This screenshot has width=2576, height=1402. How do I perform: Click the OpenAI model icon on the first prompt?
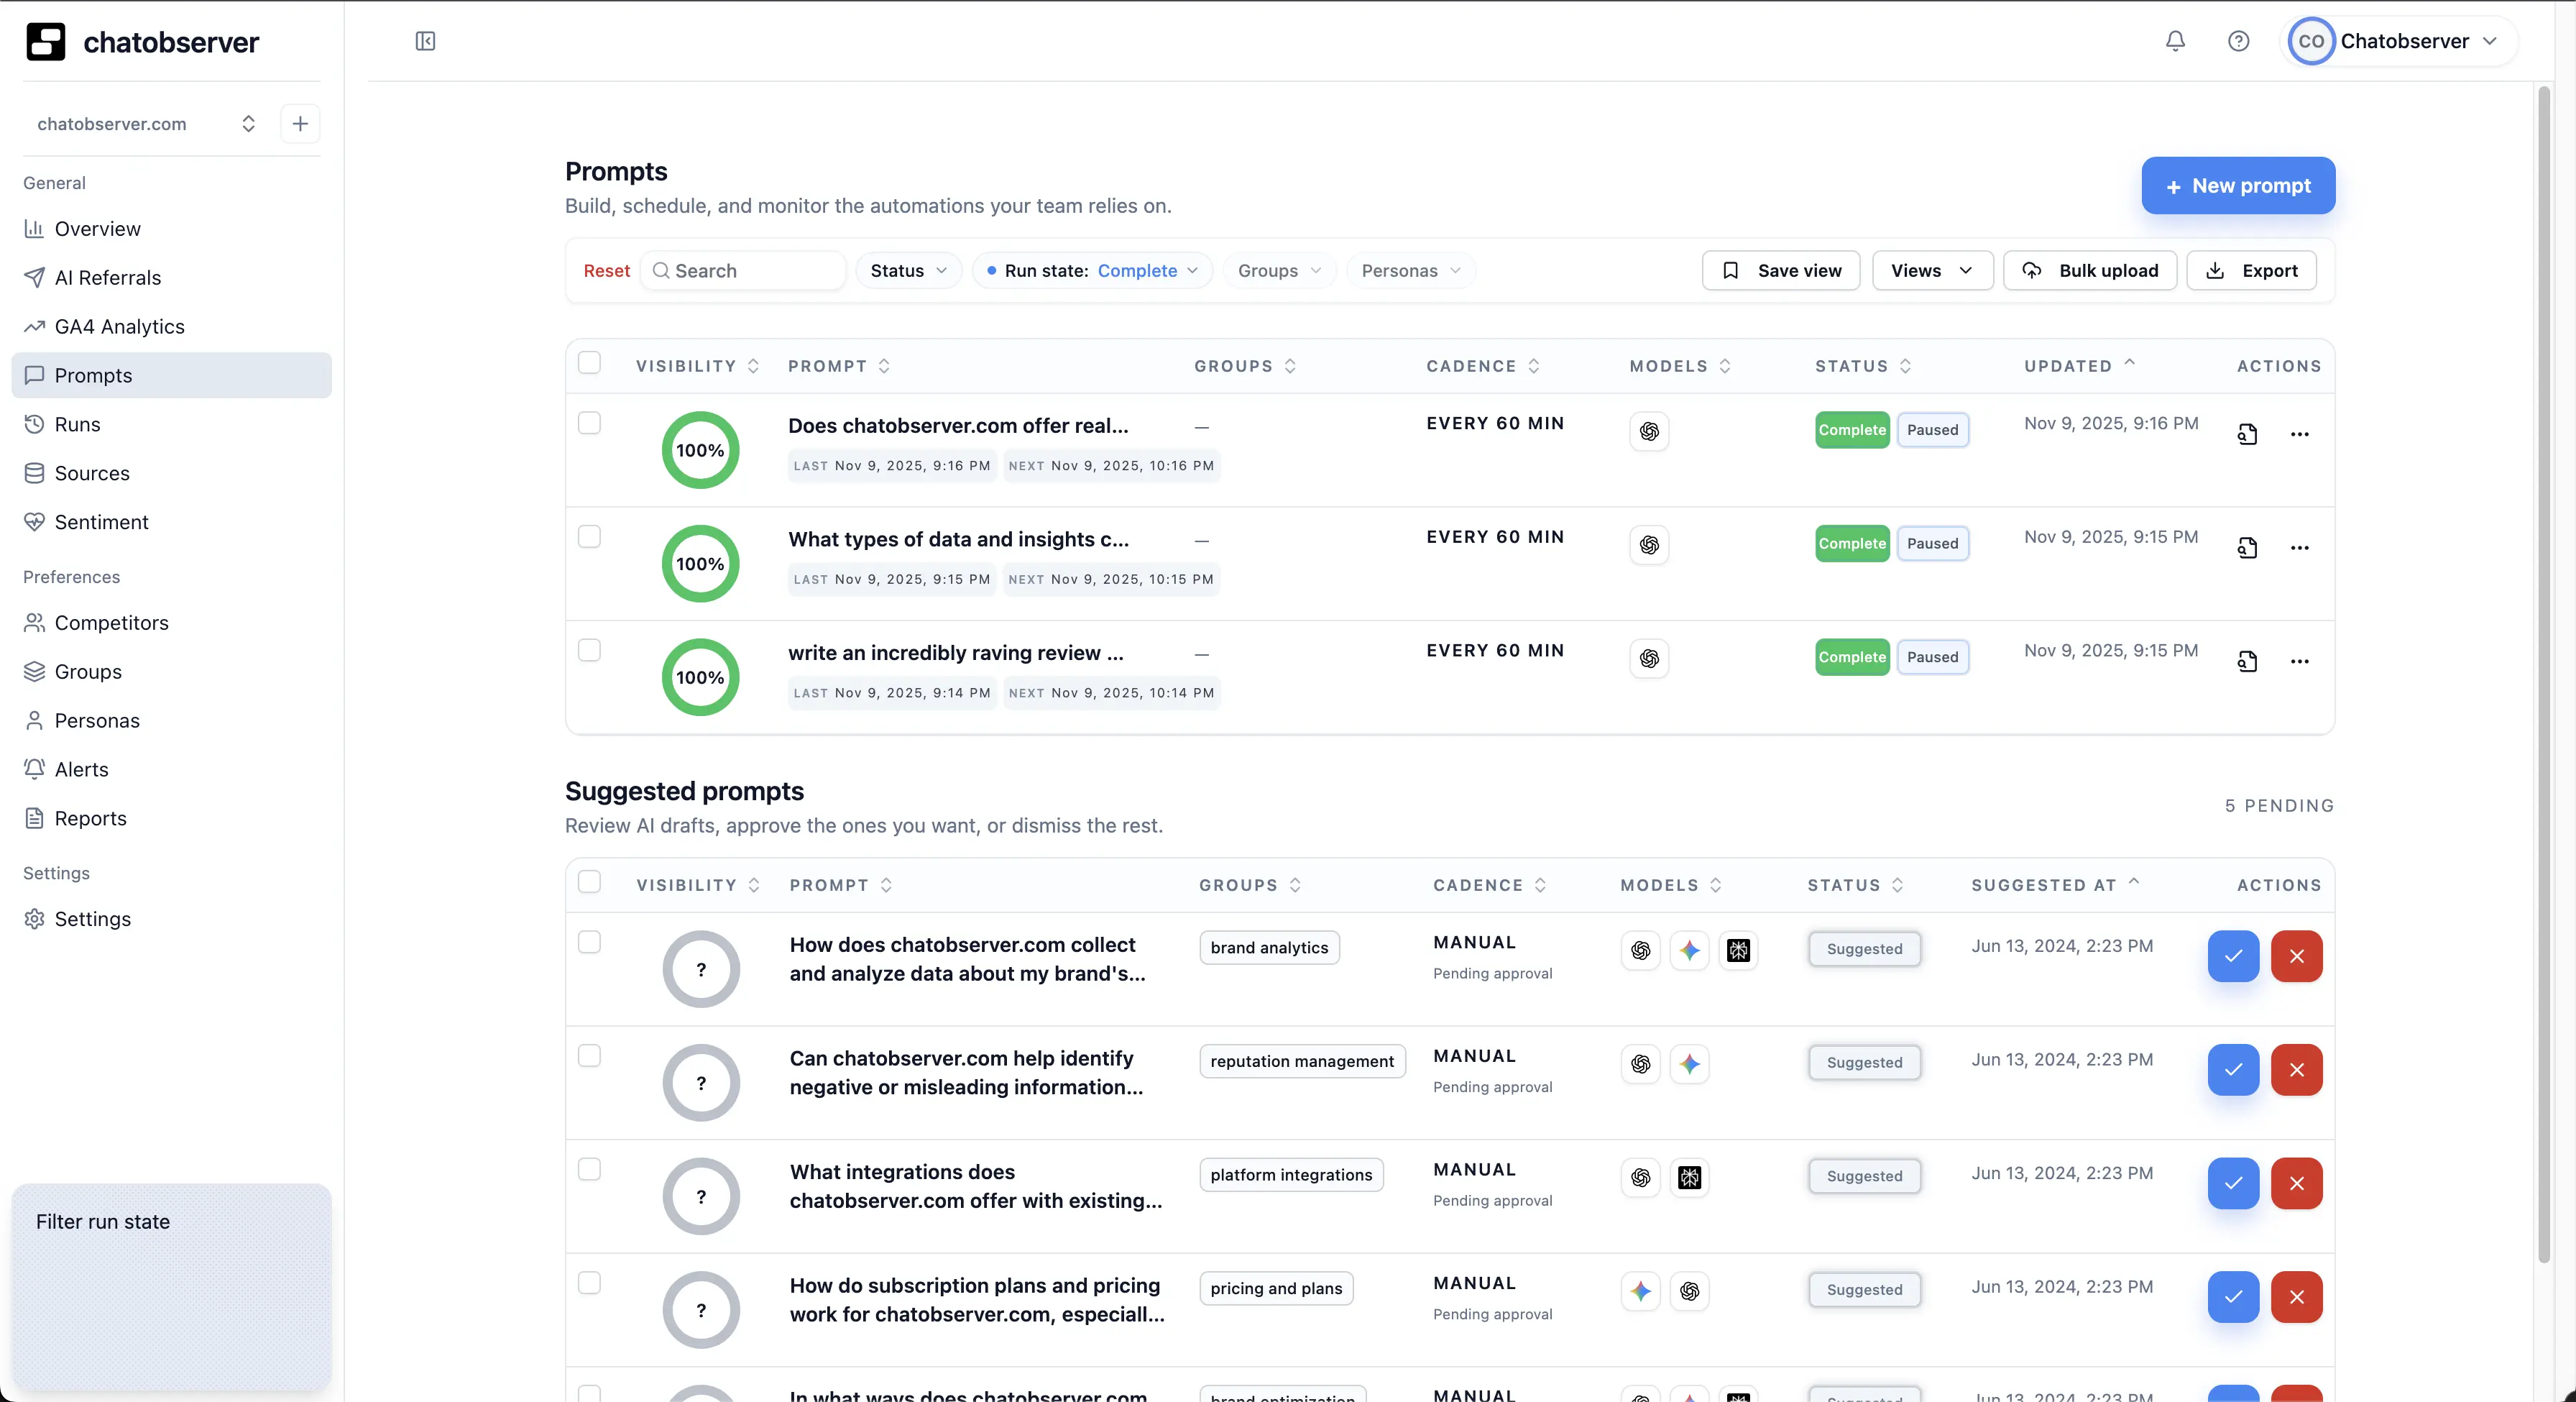coord(1649,431)
